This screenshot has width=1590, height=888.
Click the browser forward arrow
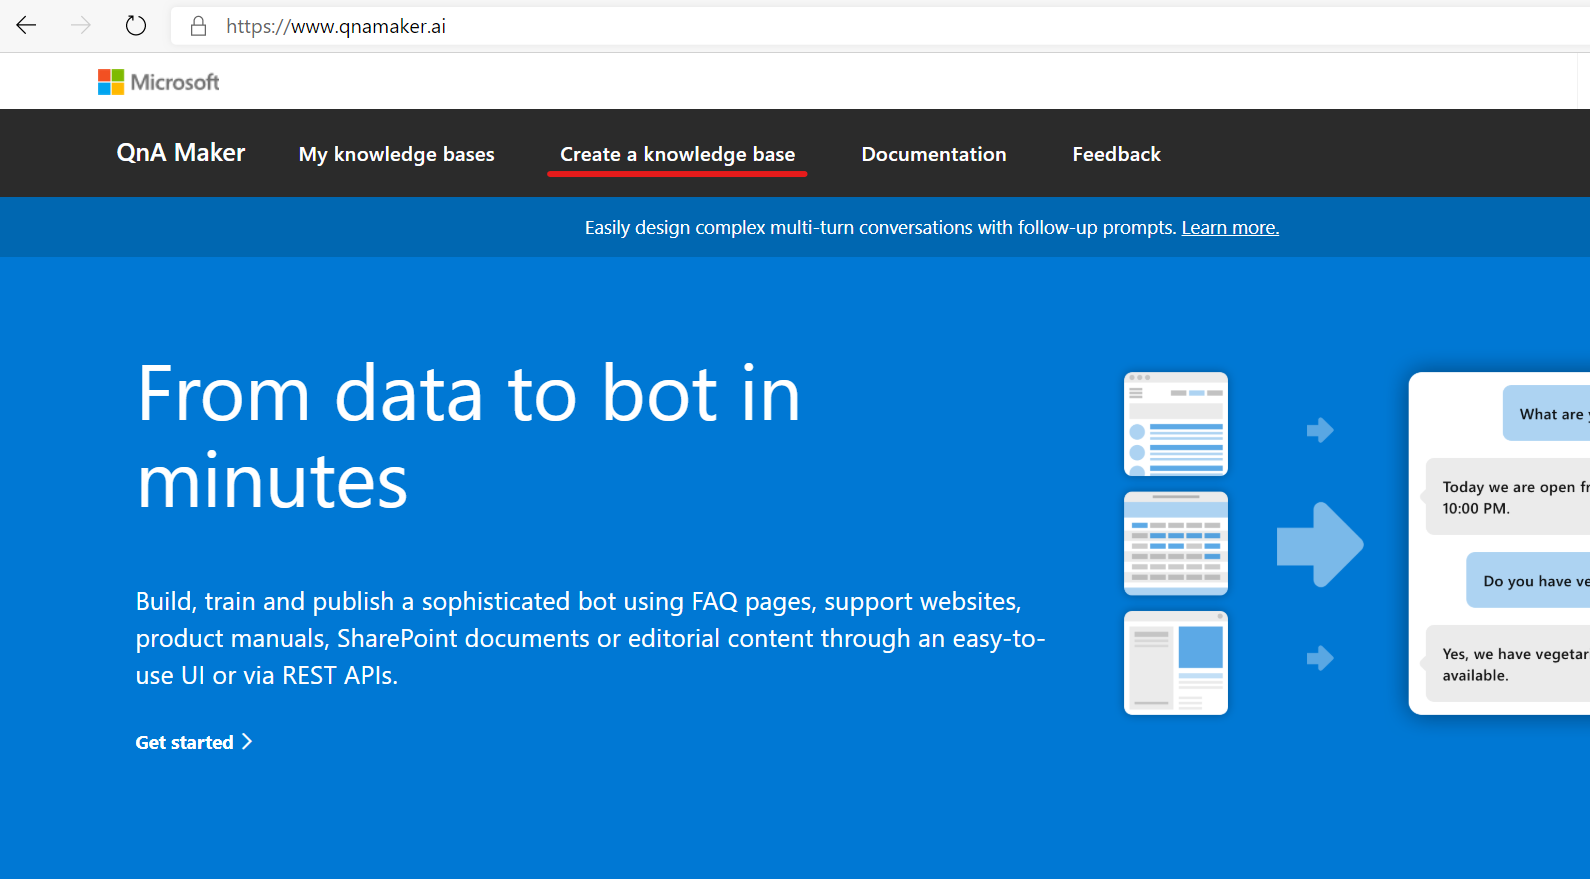[81, 26]
